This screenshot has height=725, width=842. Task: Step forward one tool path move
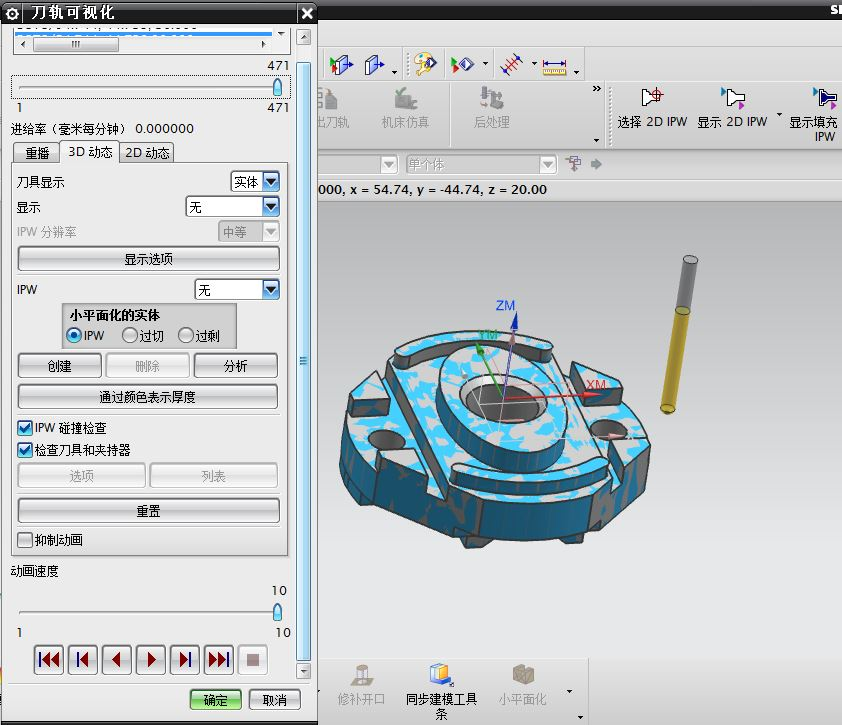click(184, 659)
